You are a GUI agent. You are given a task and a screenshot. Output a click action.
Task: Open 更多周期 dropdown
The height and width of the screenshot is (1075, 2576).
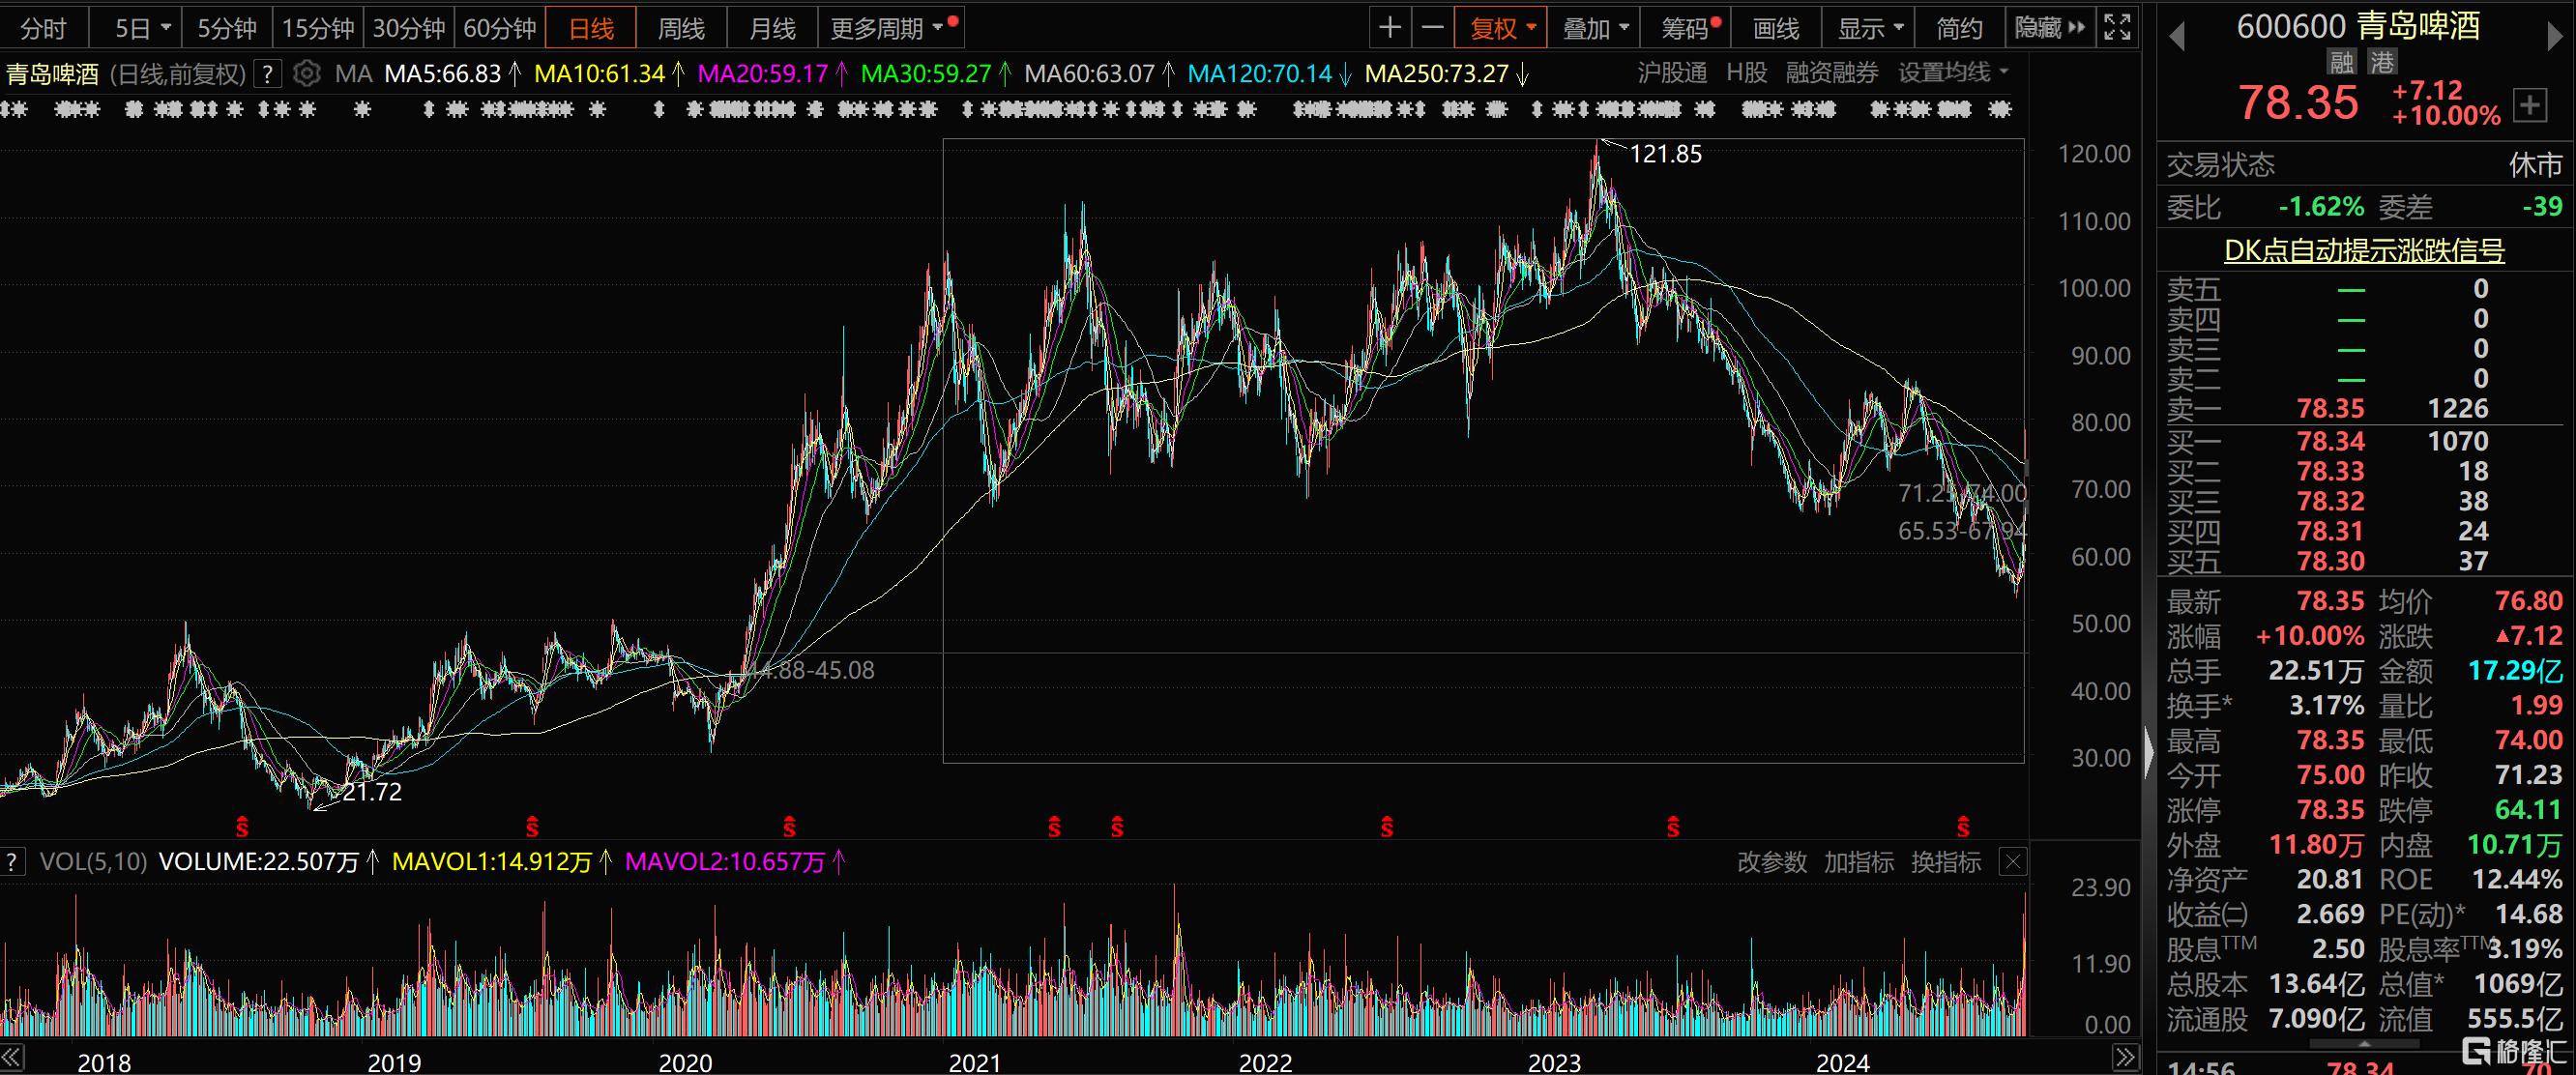tap(890, 28)
